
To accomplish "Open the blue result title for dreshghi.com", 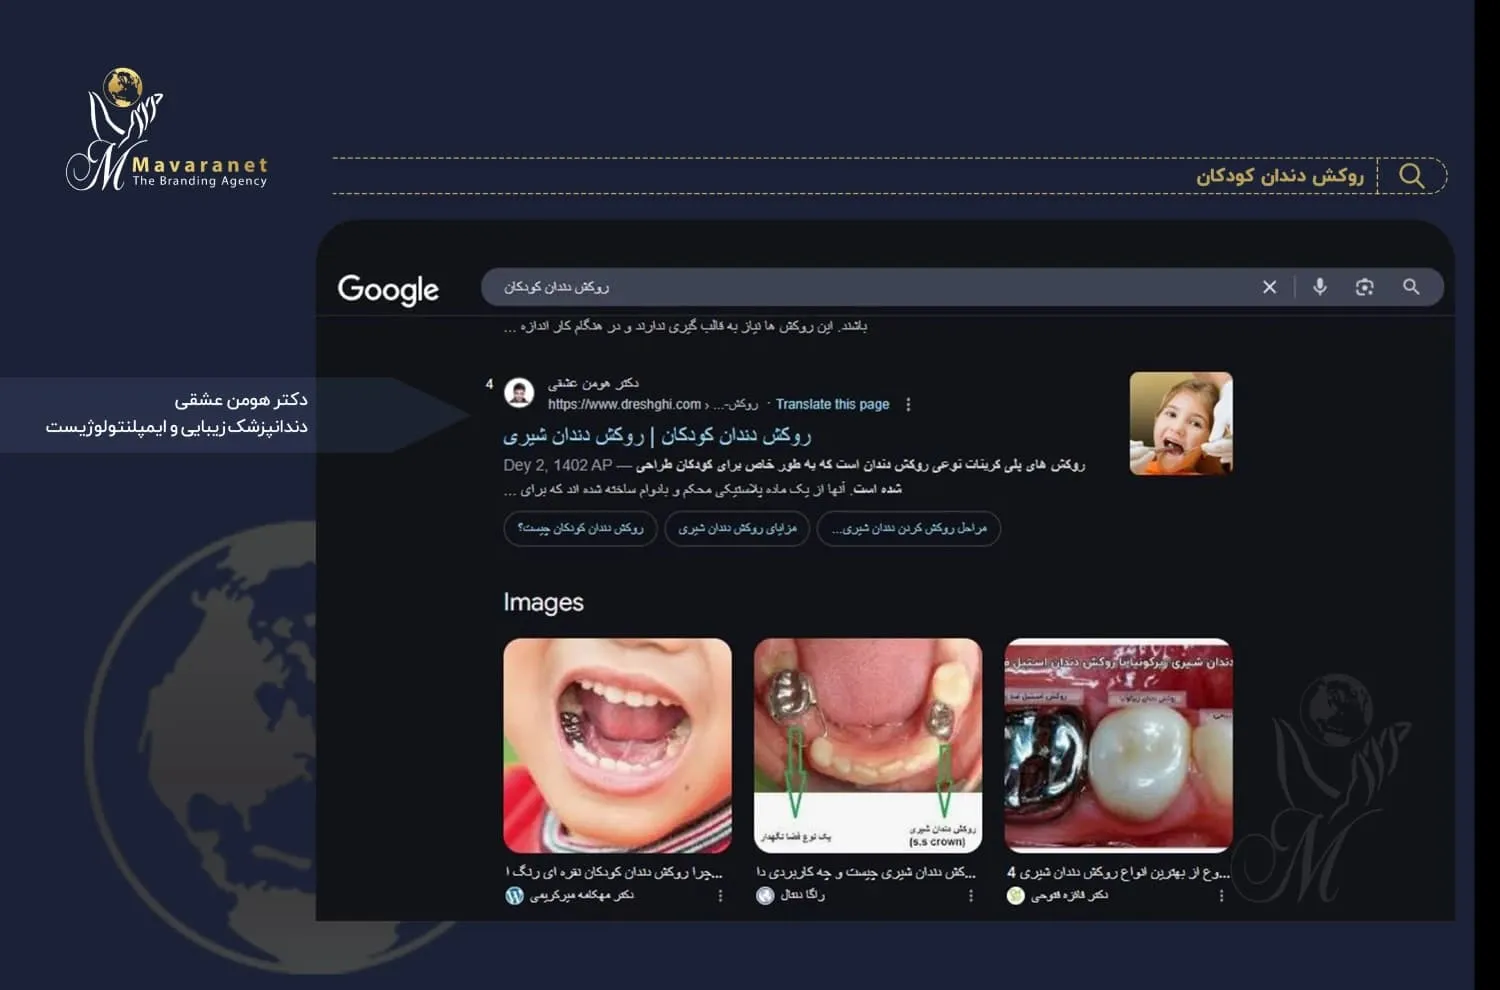I will tap(657, 436).
